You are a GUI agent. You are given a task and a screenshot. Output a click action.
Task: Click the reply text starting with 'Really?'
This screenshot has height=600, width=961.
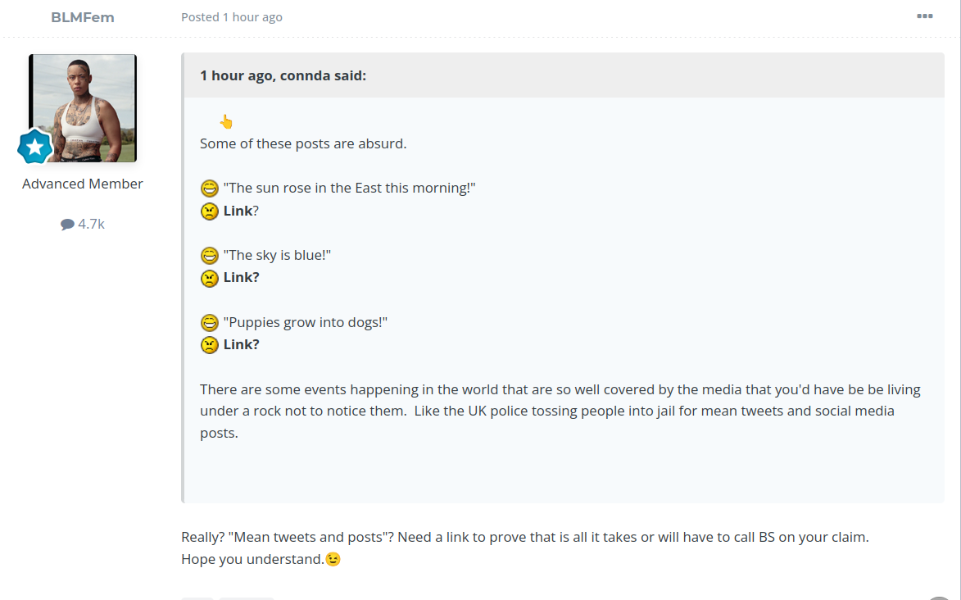point(524,537)
